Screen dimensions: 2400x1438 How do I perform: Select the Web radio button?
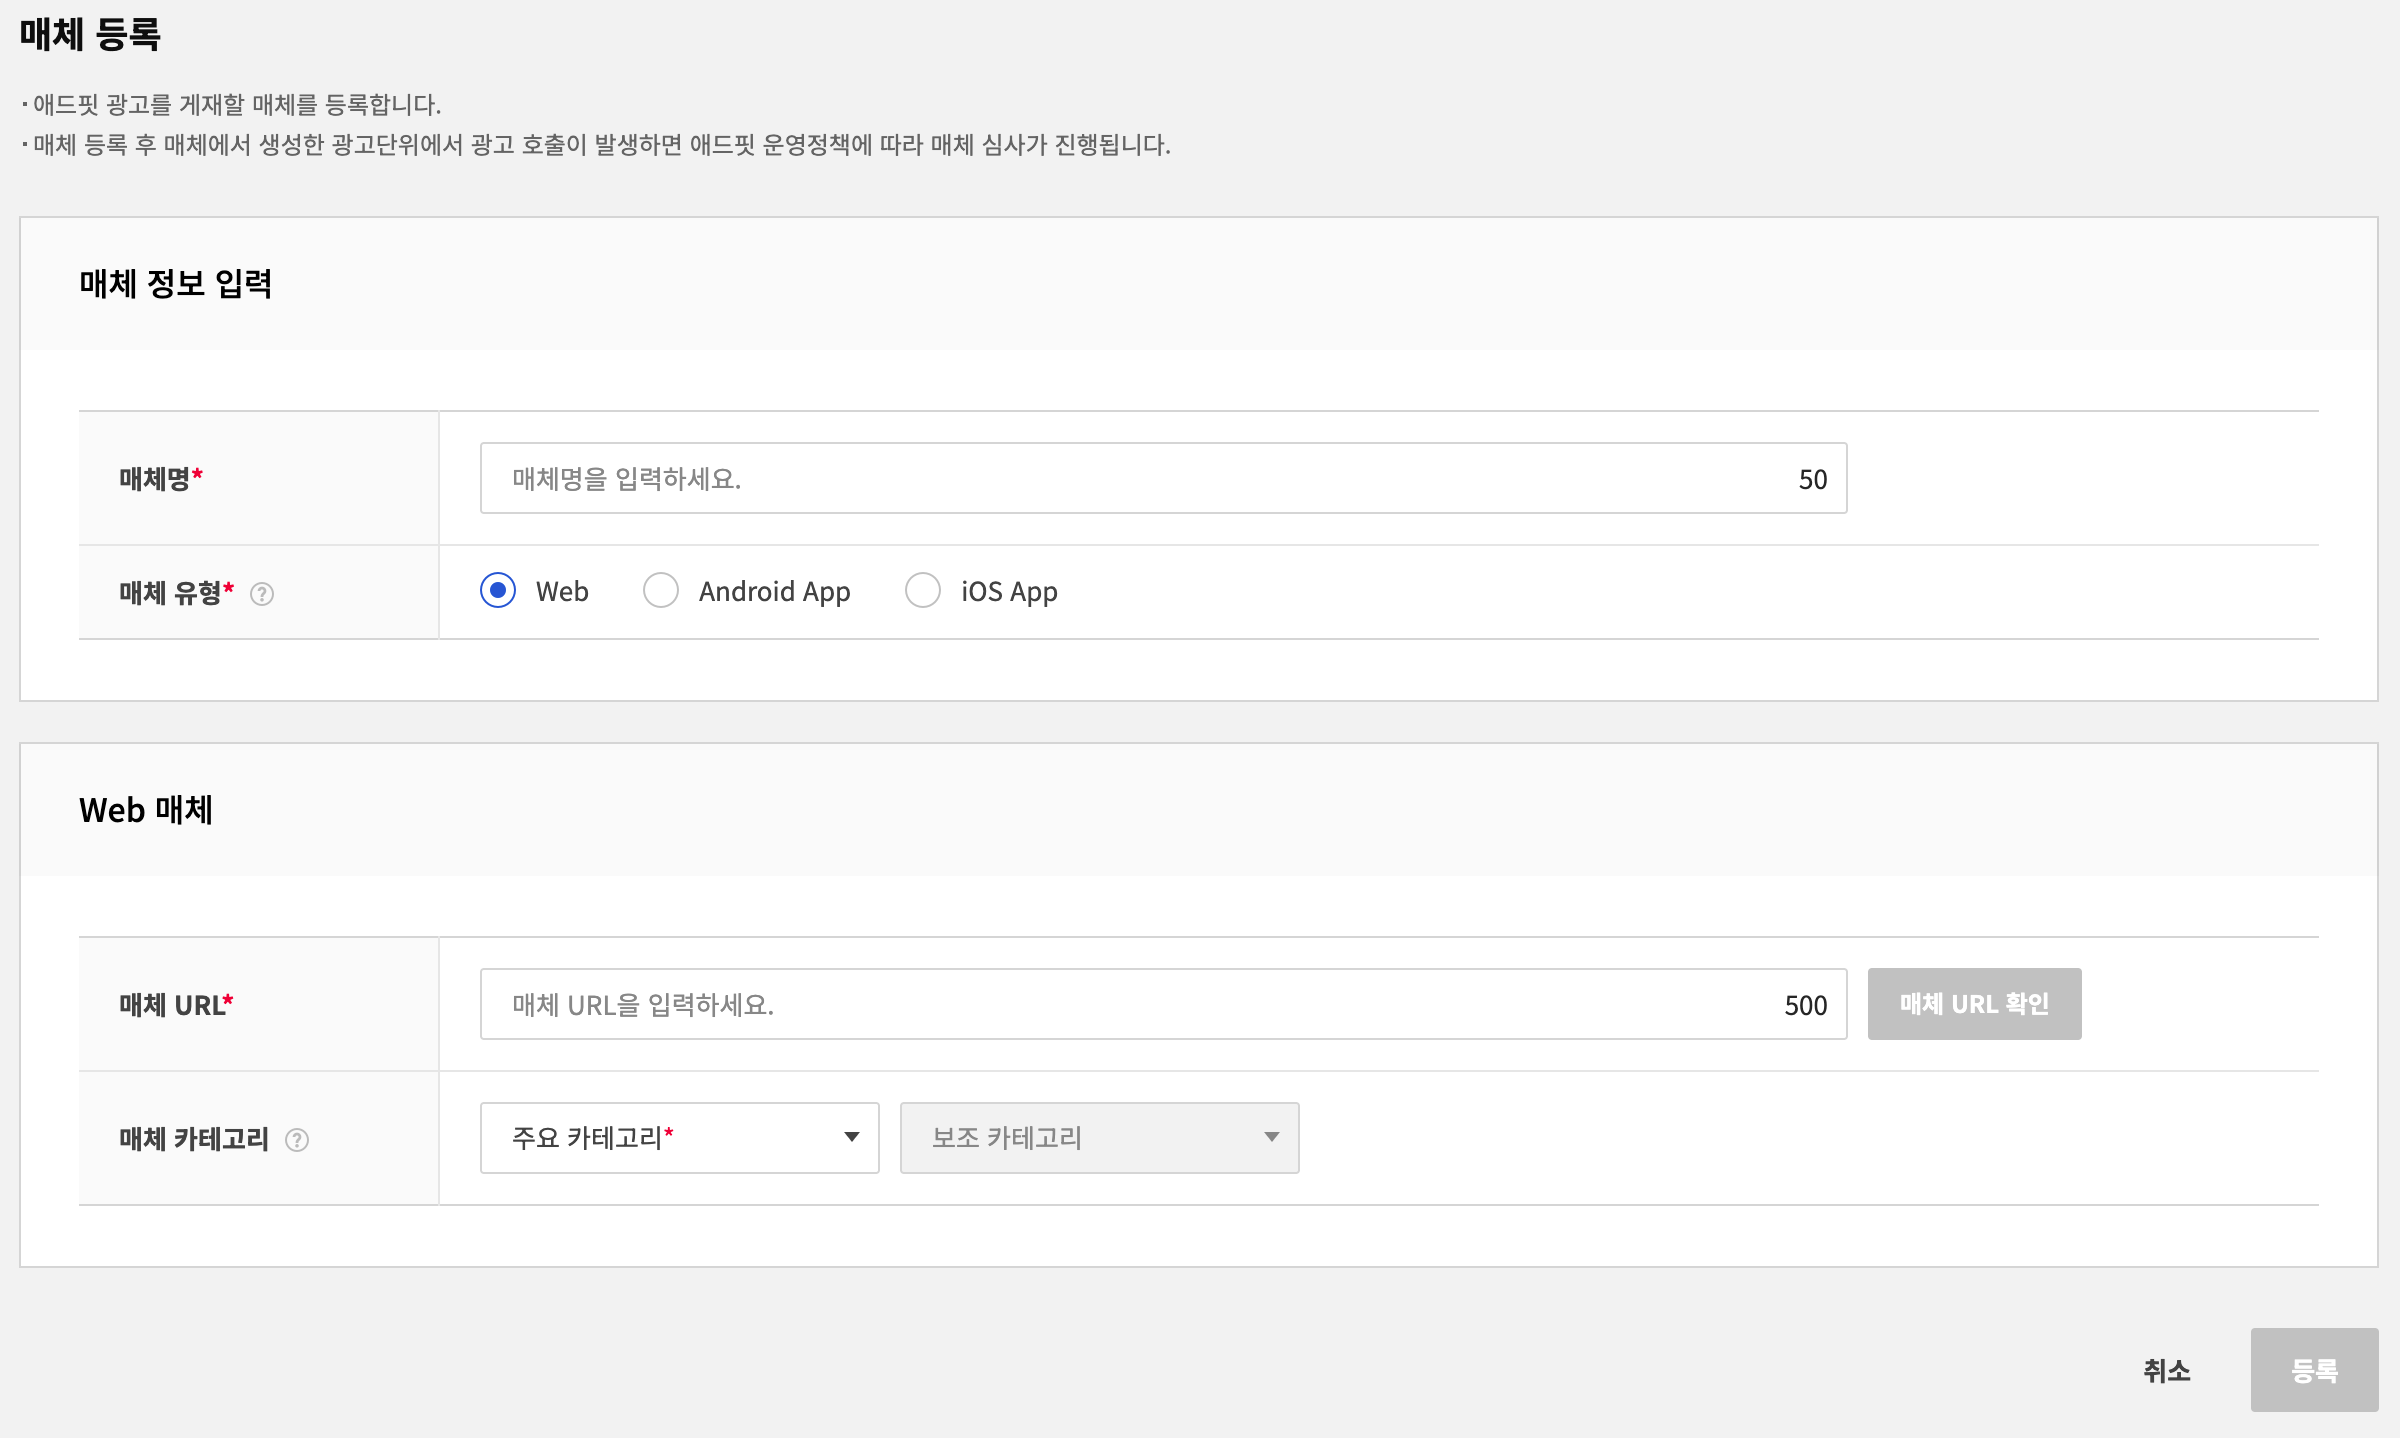tap(498, 590)
